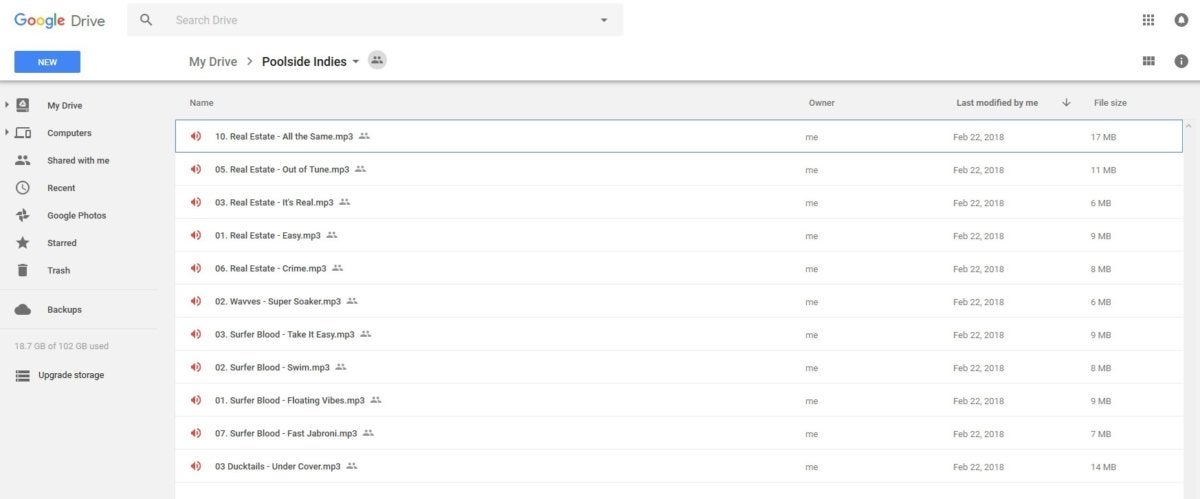Click the audio icon for Super Soaker.mp3
The image size is (1200, 499).
196,301
